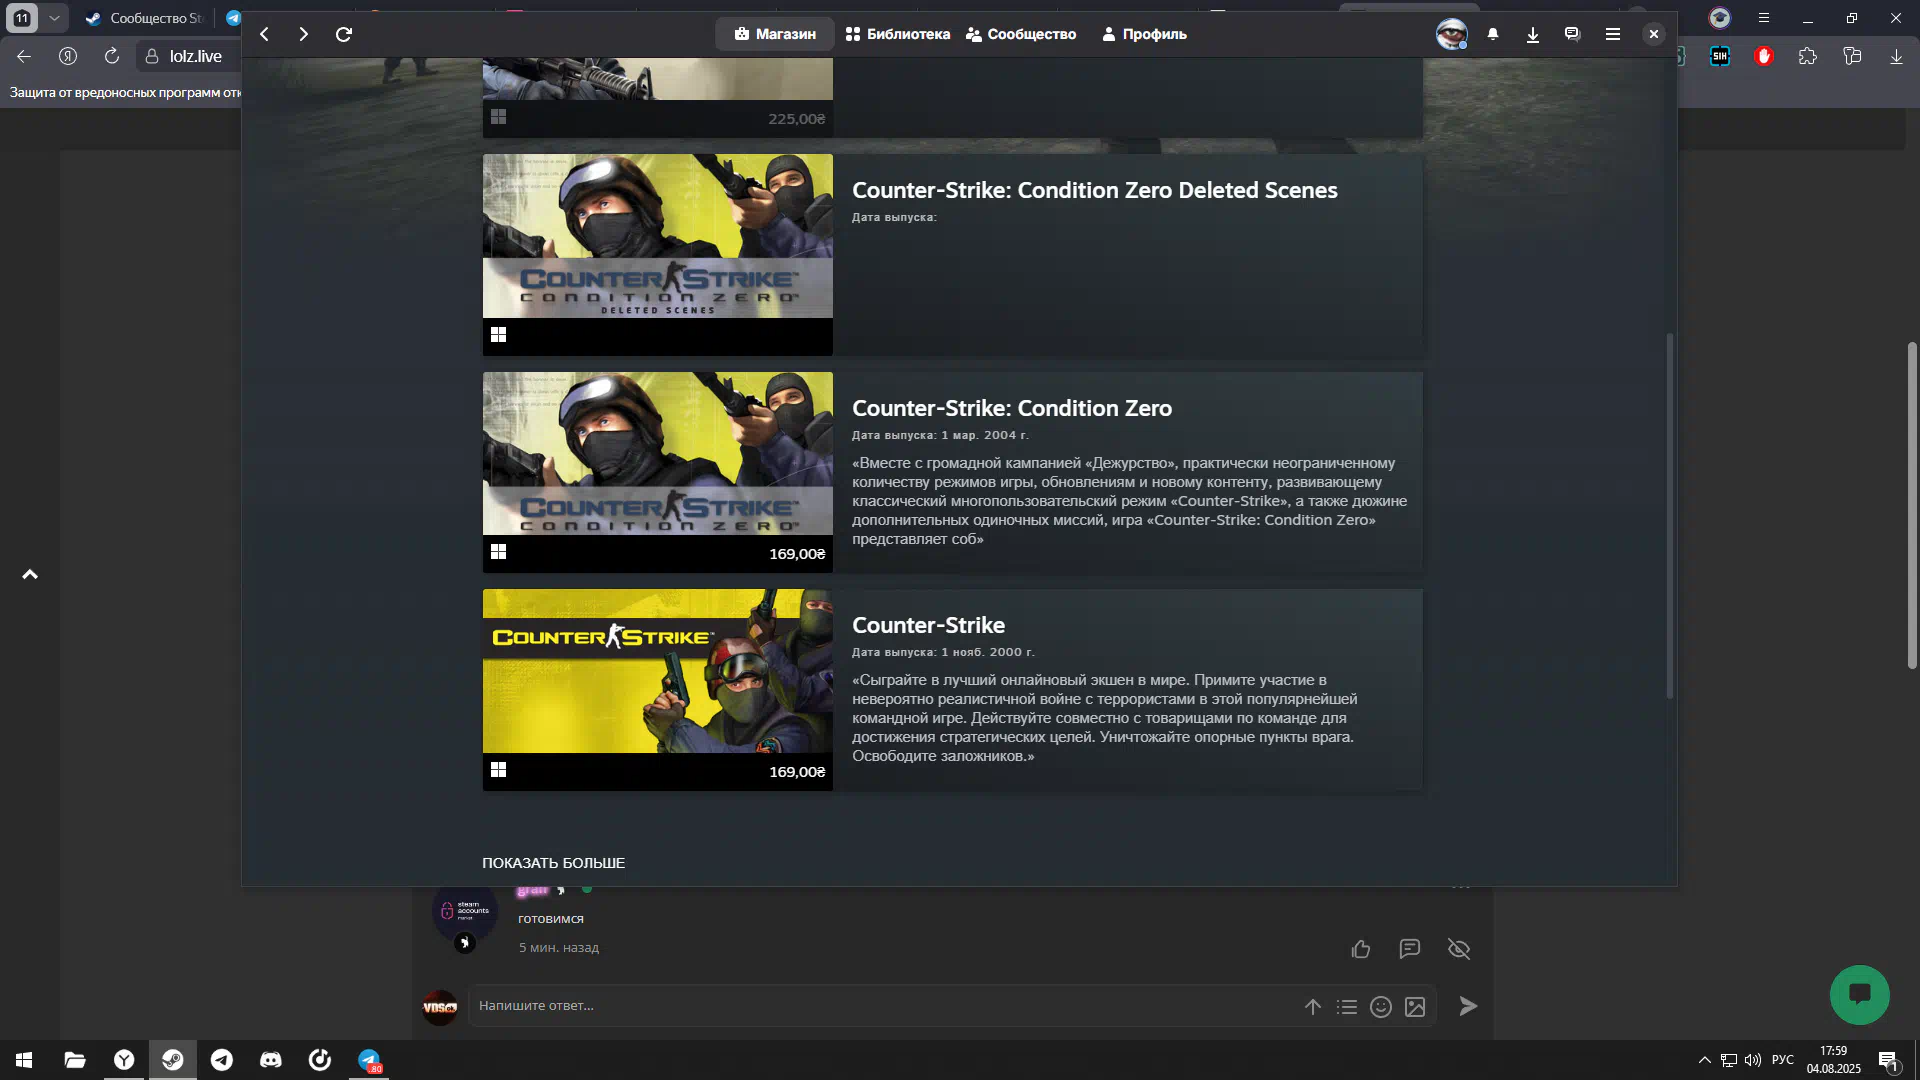Screen dimensions: 1920x1080
Task: Click the 225,00₴ price at top
Action: pos(796,119)
